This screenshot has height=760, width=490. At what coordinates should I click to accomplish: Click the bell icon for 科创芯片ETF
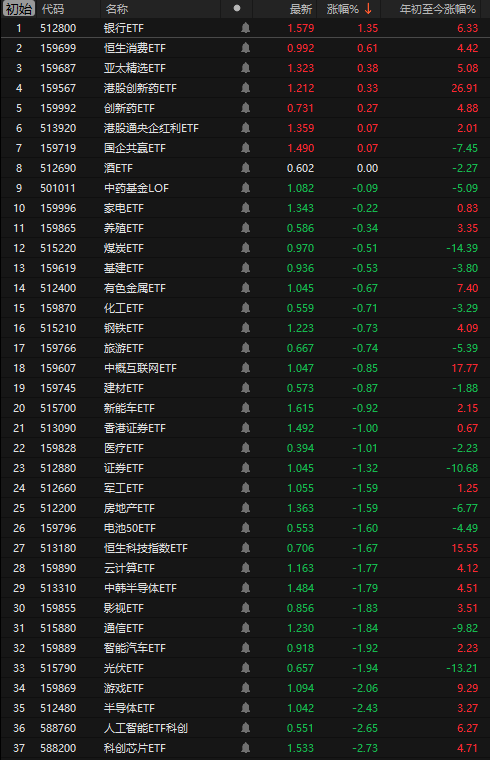246,748
